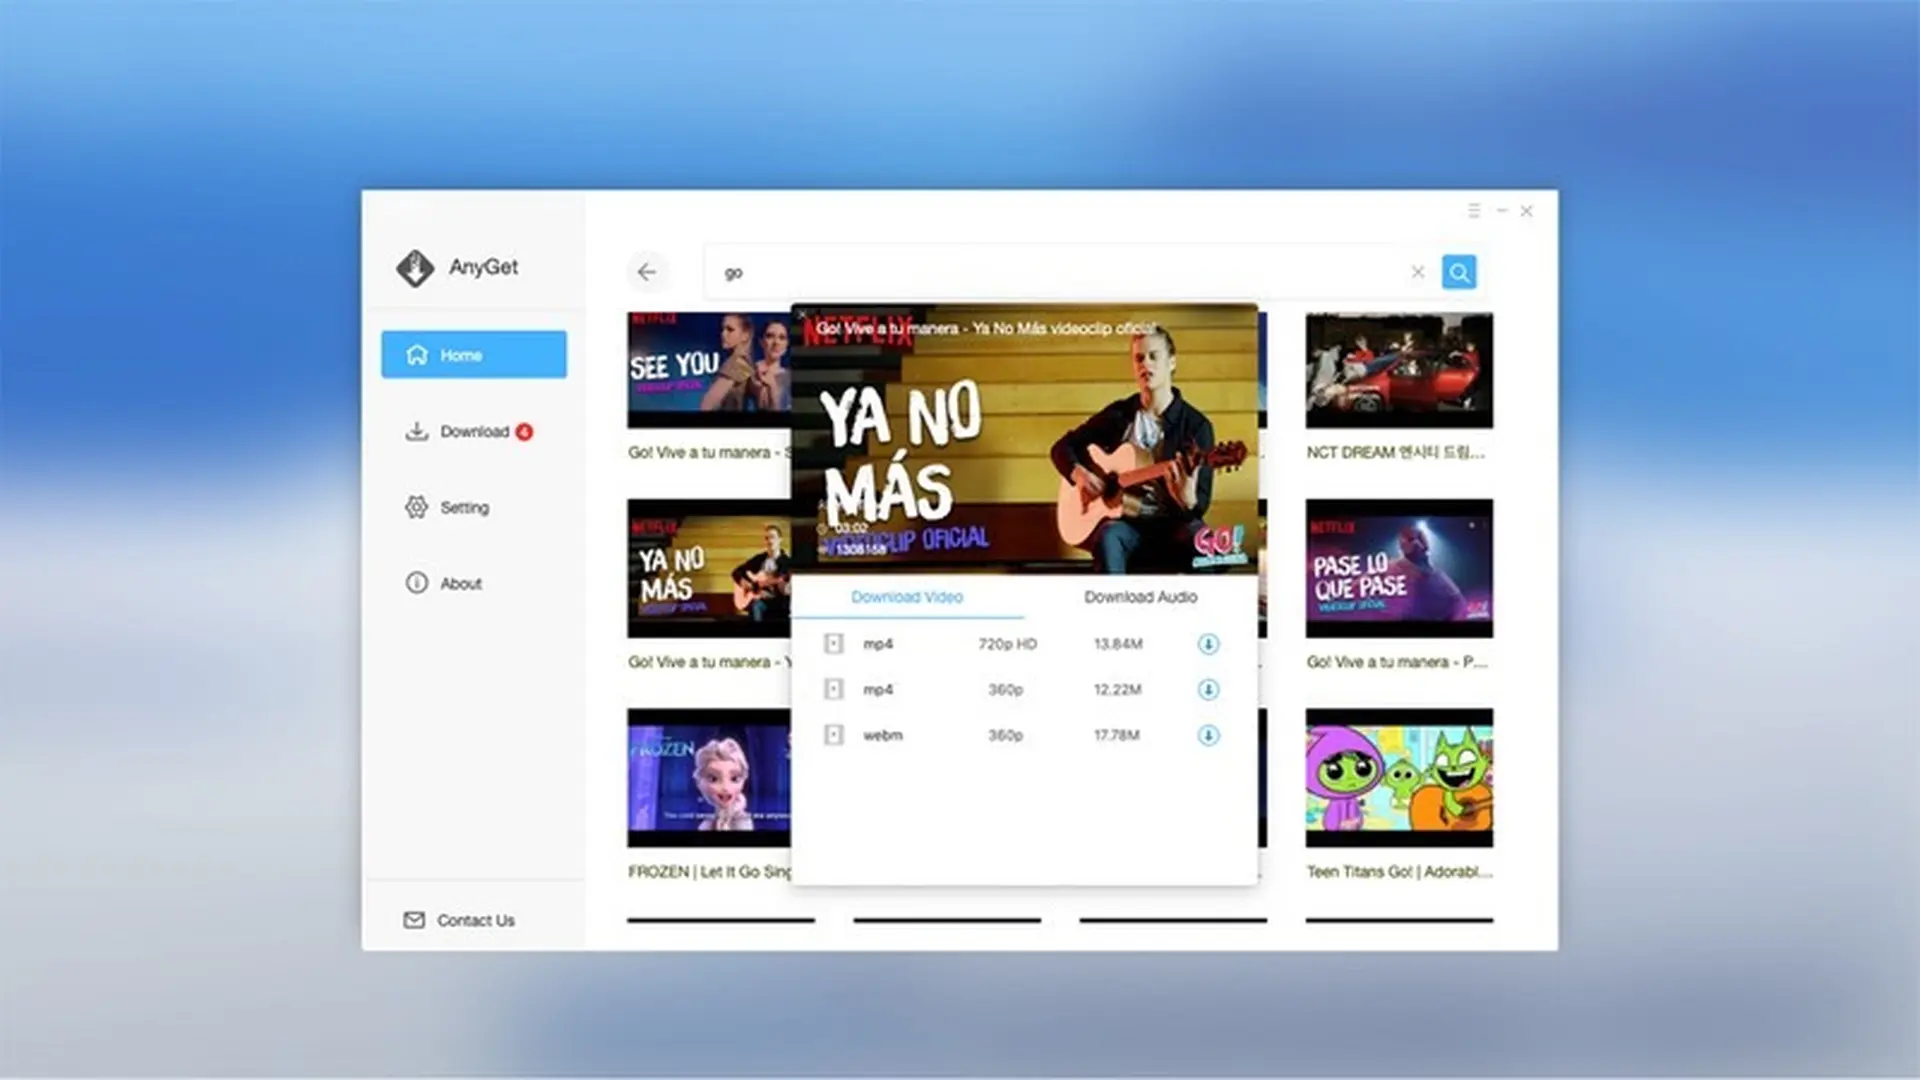Open the hamburger menu at top right
The height and width of the screenshot is (1080, 1920).
(x=1474, y=210)
